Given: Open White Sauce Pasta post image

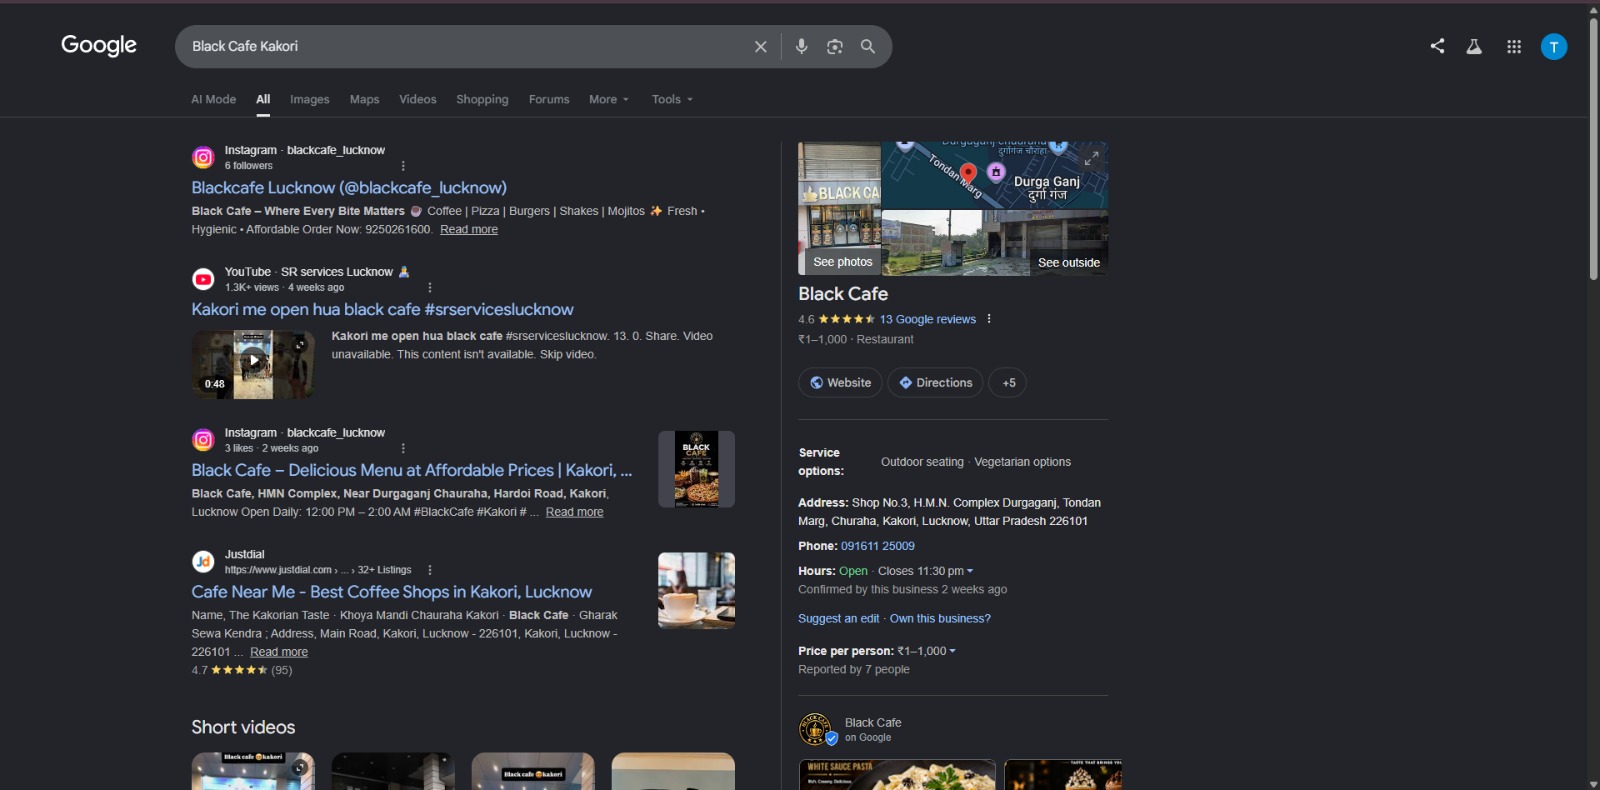Looking at the screenshot, I should click(x=897, y=775).
